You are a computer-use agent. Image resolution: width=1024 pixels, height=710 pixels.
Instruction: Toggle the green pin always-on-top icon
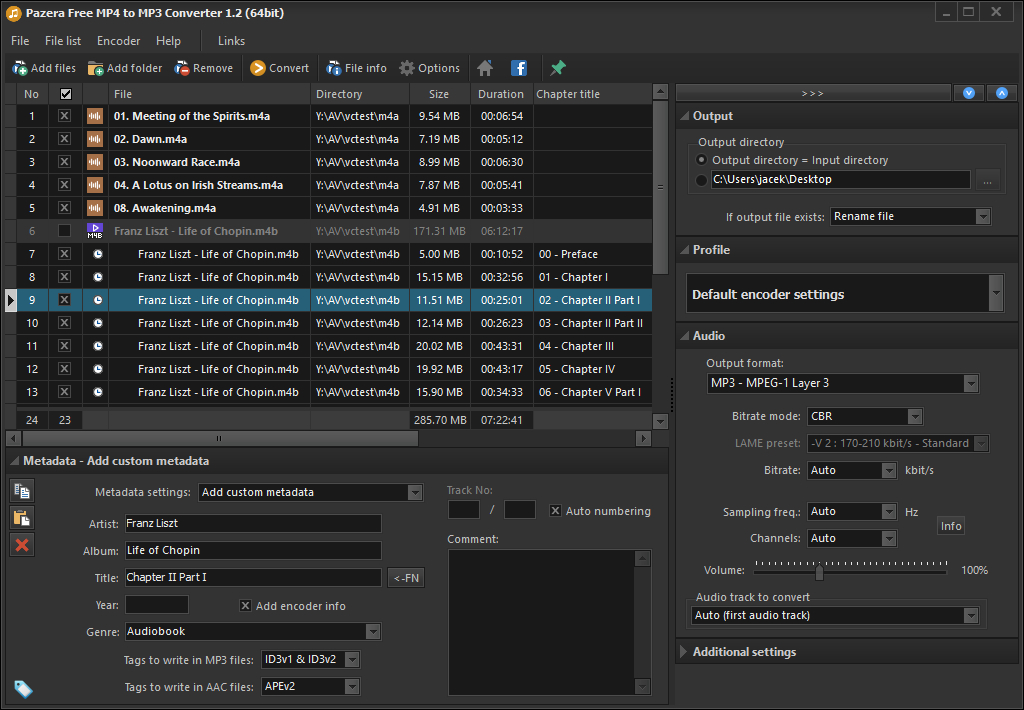click(558, 67)
